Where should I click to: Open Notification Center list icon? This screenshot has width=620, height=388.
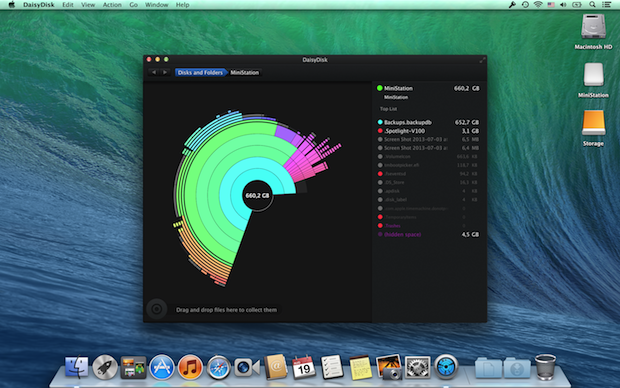click(x=606, y=5)
